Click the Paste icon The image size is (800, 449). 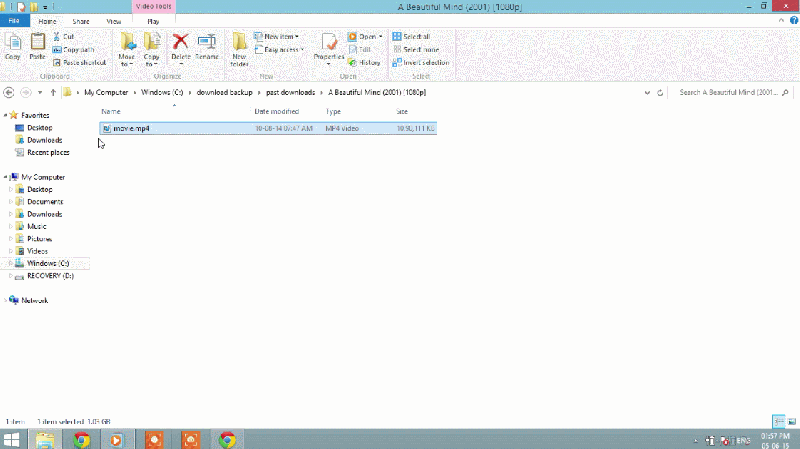[37, 46]
